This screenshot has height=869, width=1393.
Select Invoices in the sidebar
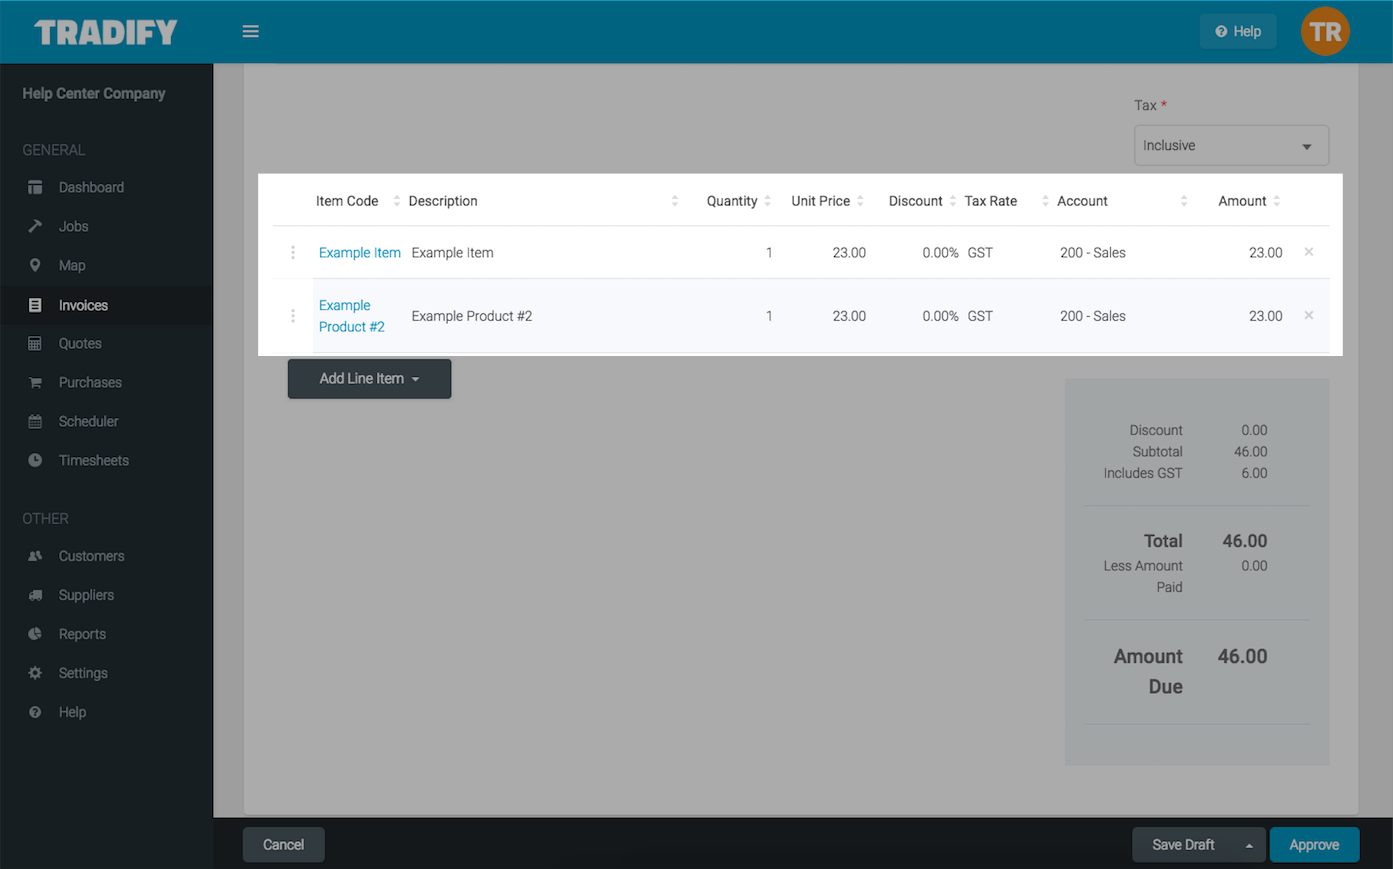coord(83,305)
